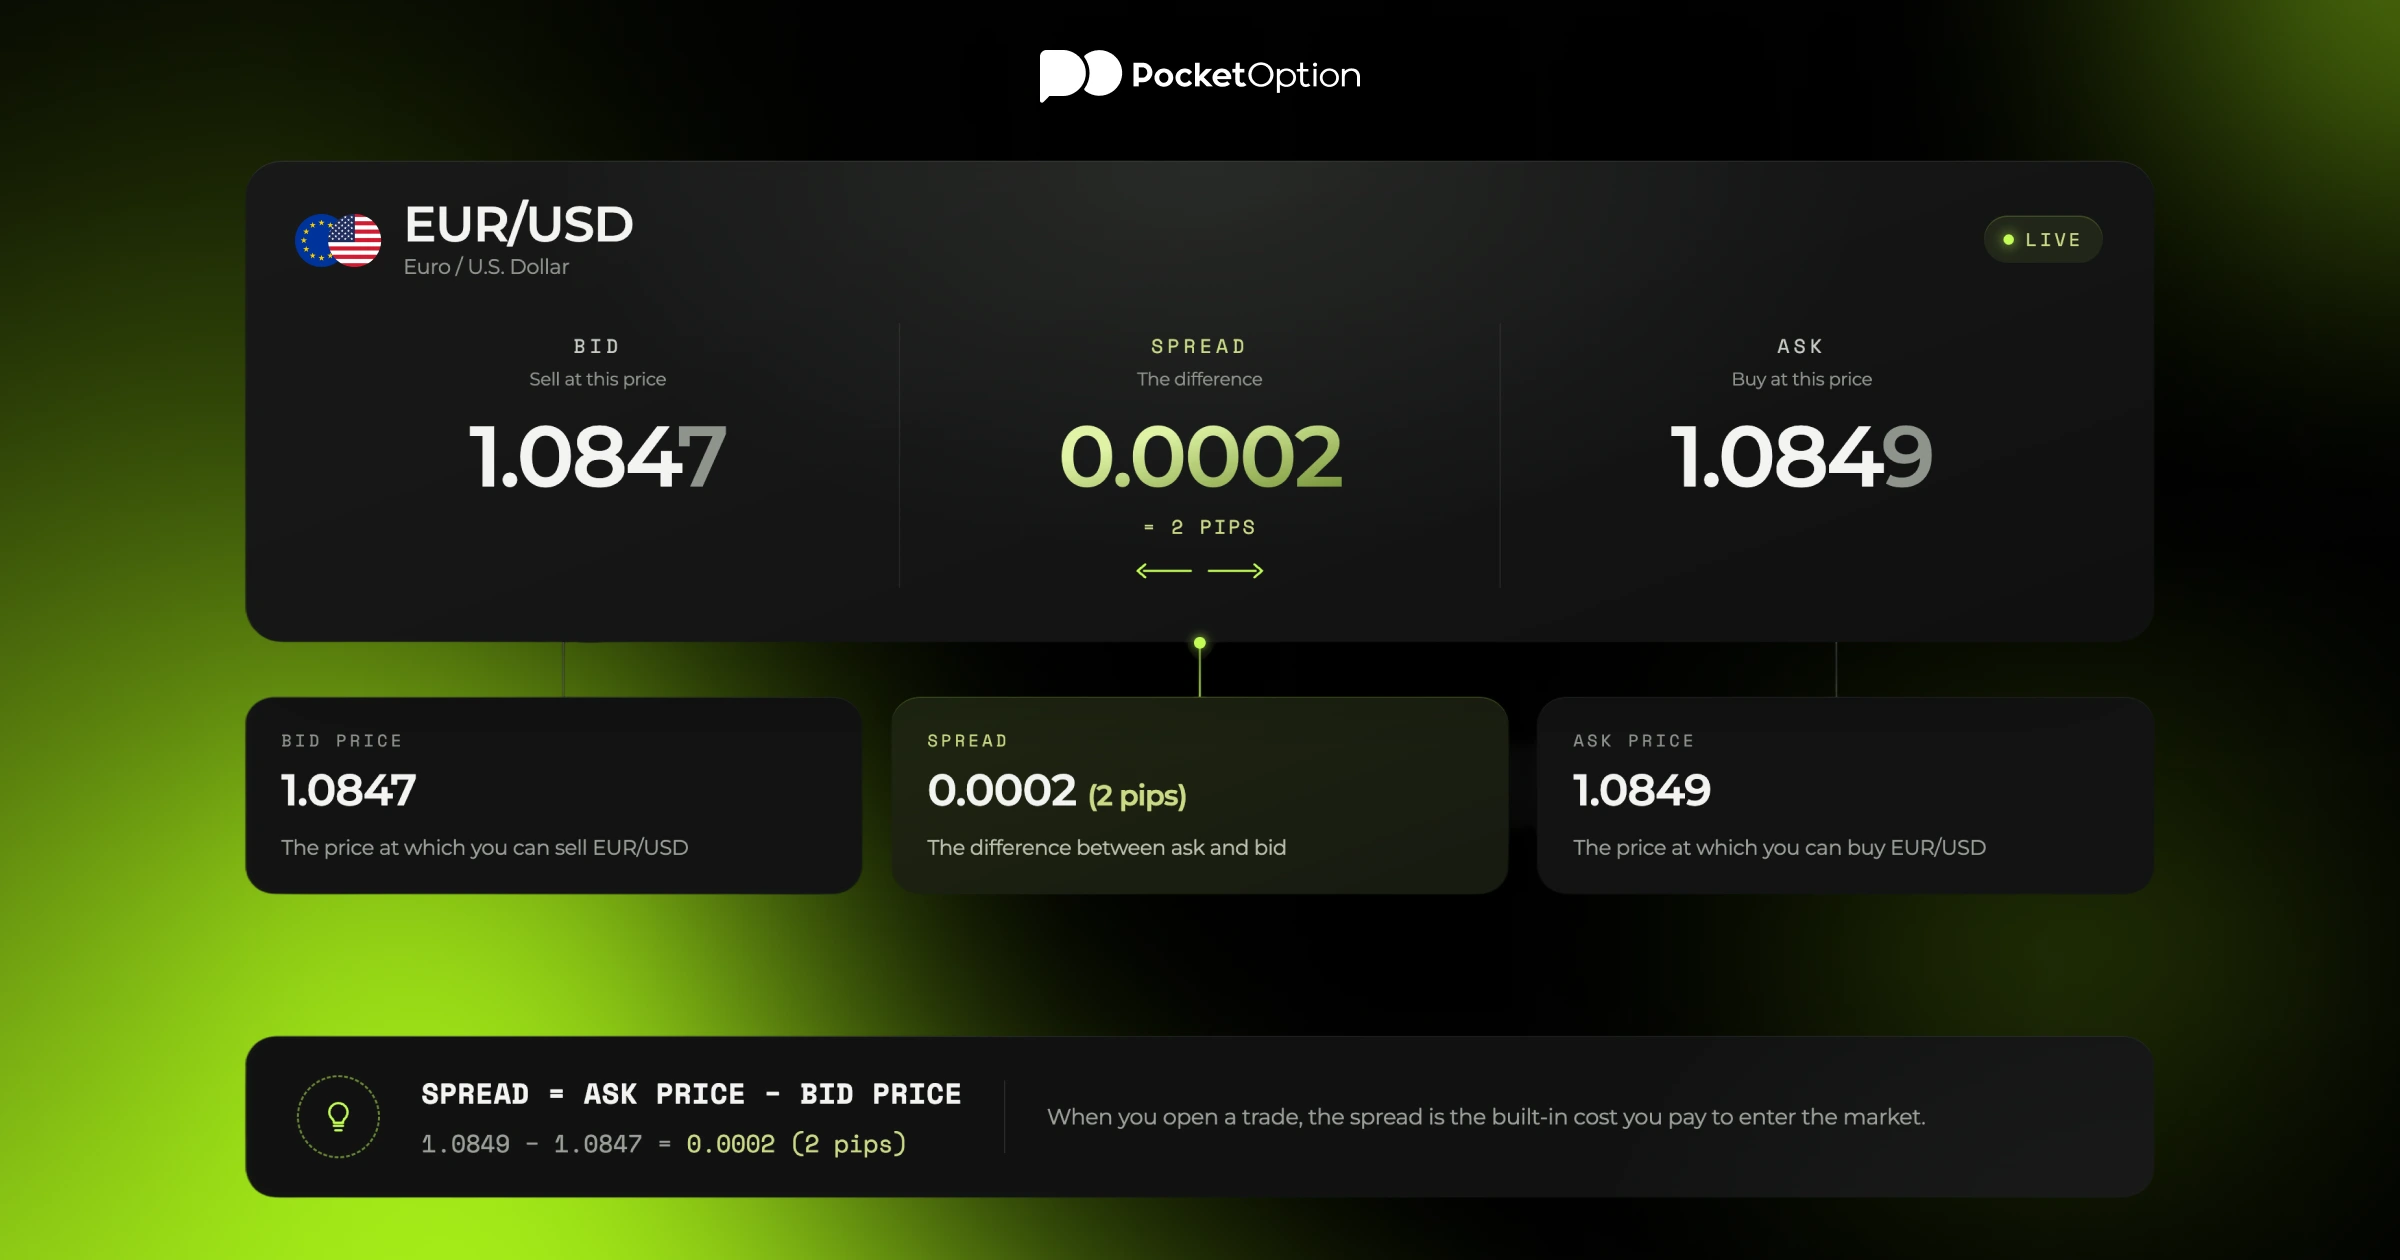
Task: Click the green connector dot below spread
Action: (1200, 643)
